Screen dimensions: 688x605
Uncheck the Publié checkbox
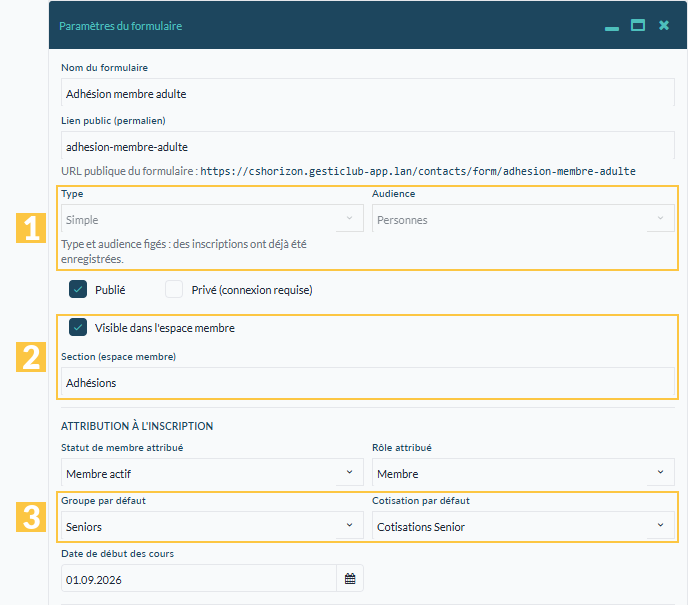[78, 290]
